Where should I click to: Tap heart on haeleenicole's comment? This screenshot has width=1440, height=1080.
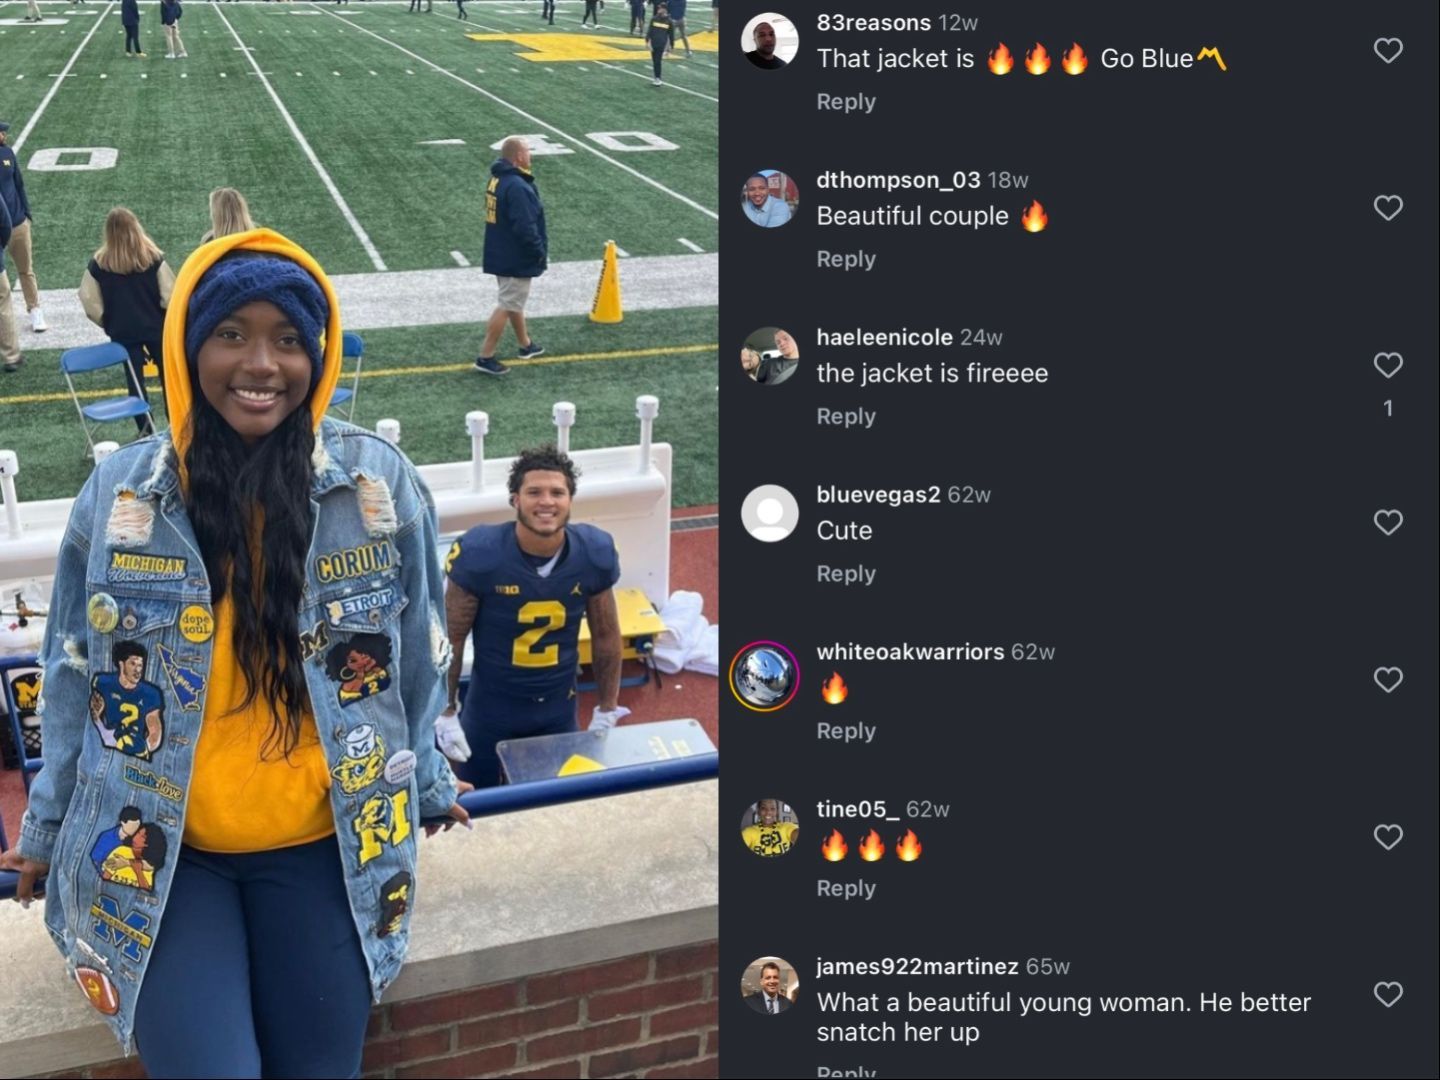click(1388, 365)
